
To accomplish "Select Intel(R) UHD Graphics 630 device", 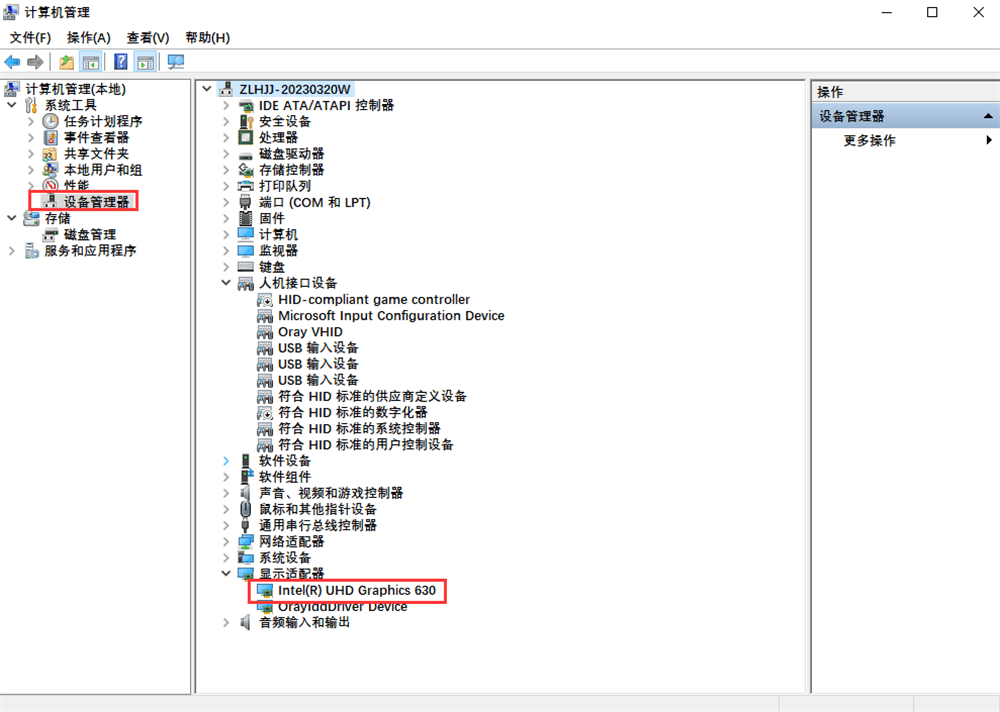I will pyautogui.click(x=356, y=591).
